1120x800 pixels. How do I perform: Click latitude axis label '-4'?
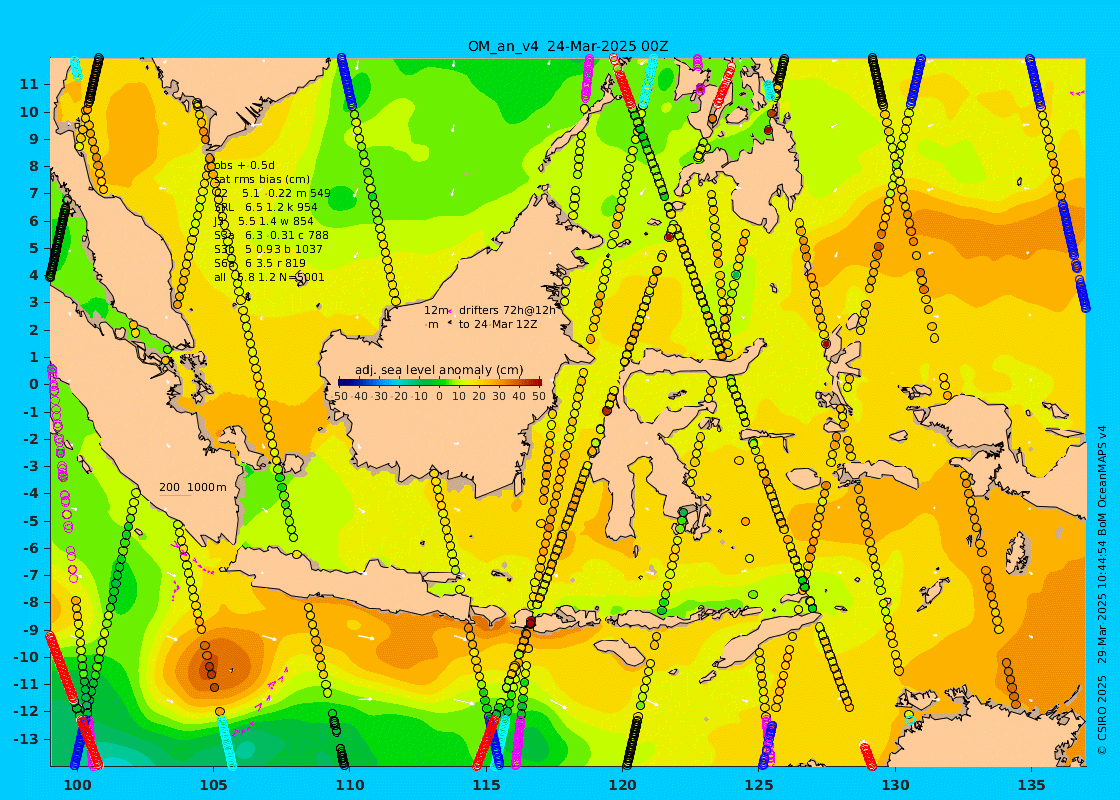tap(30, 493)
